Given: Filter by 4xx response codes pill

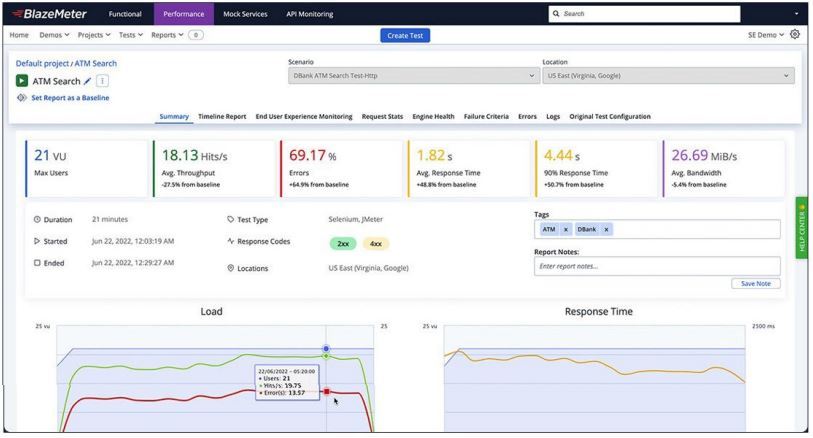Looking at the screenshot, I should click(376, 244).
